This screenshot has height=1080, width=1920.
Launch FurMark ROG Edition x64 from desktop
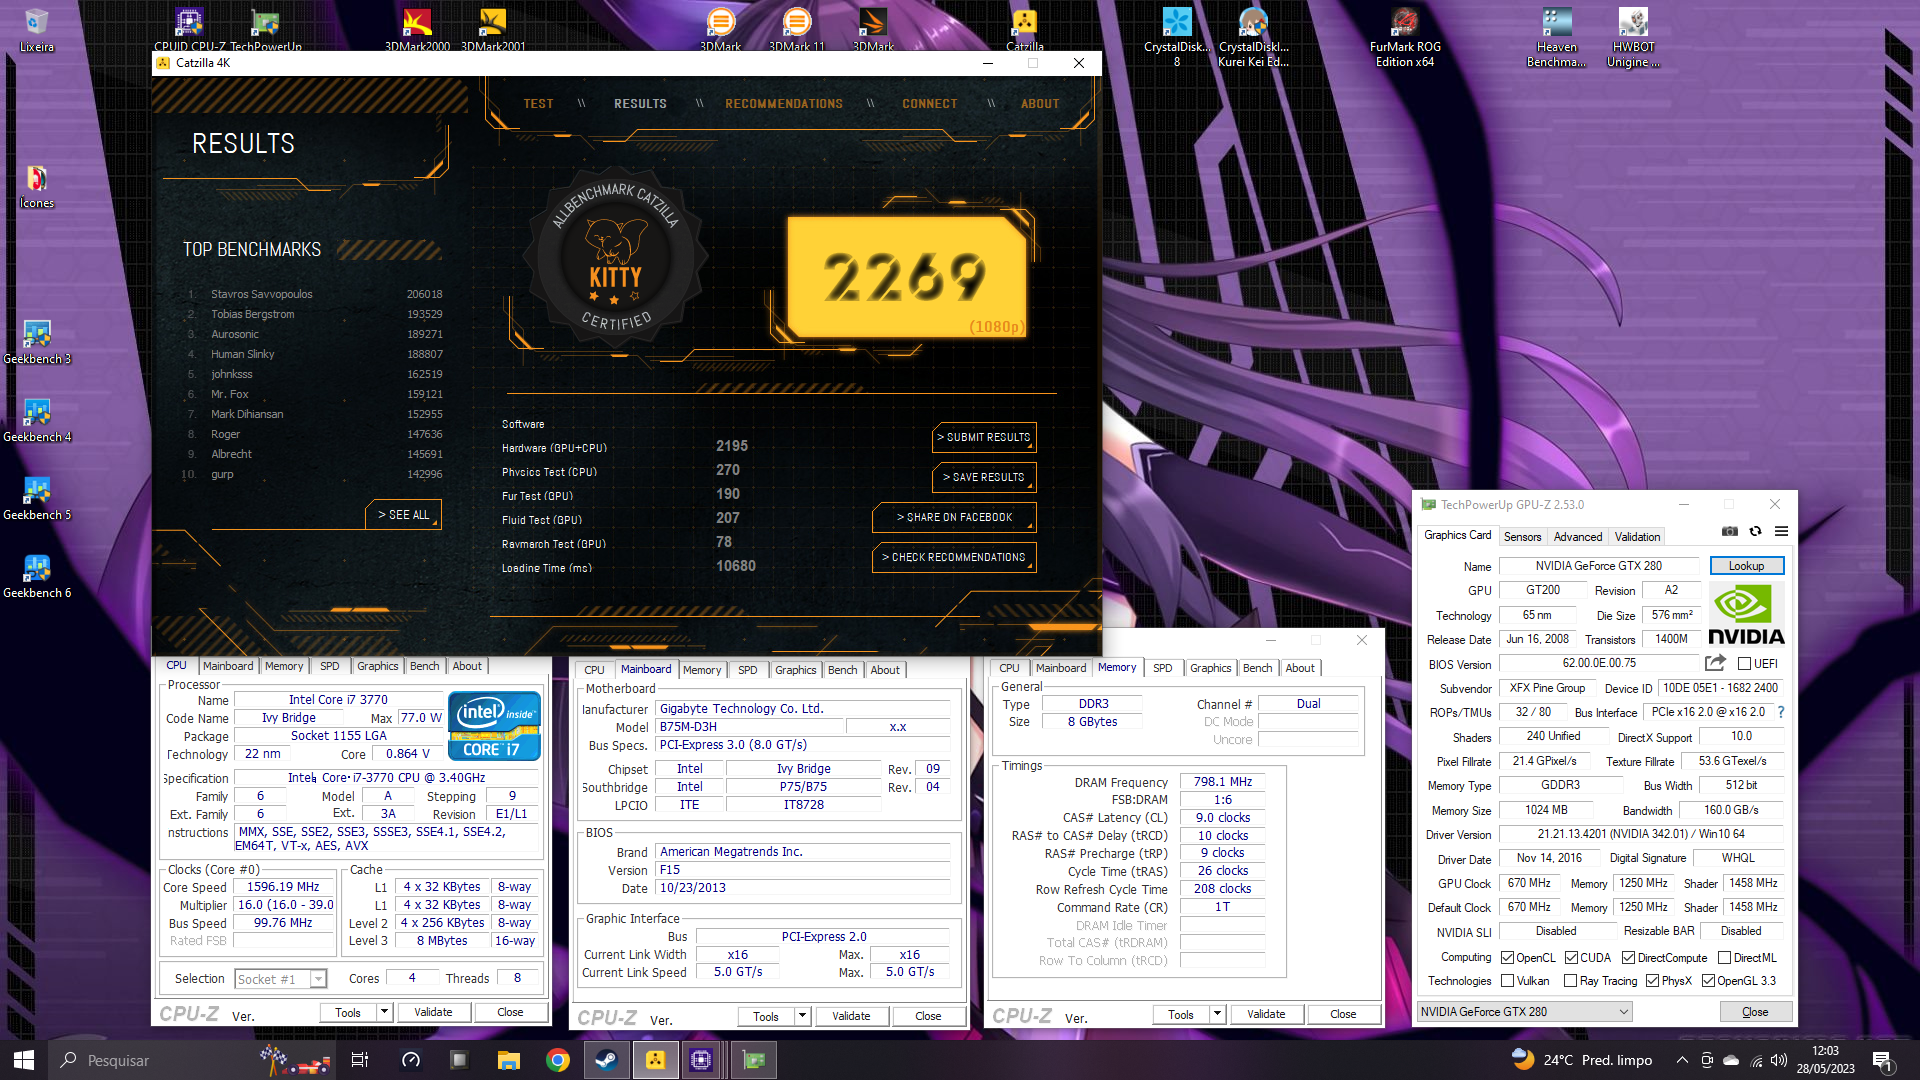point(1405,38)
